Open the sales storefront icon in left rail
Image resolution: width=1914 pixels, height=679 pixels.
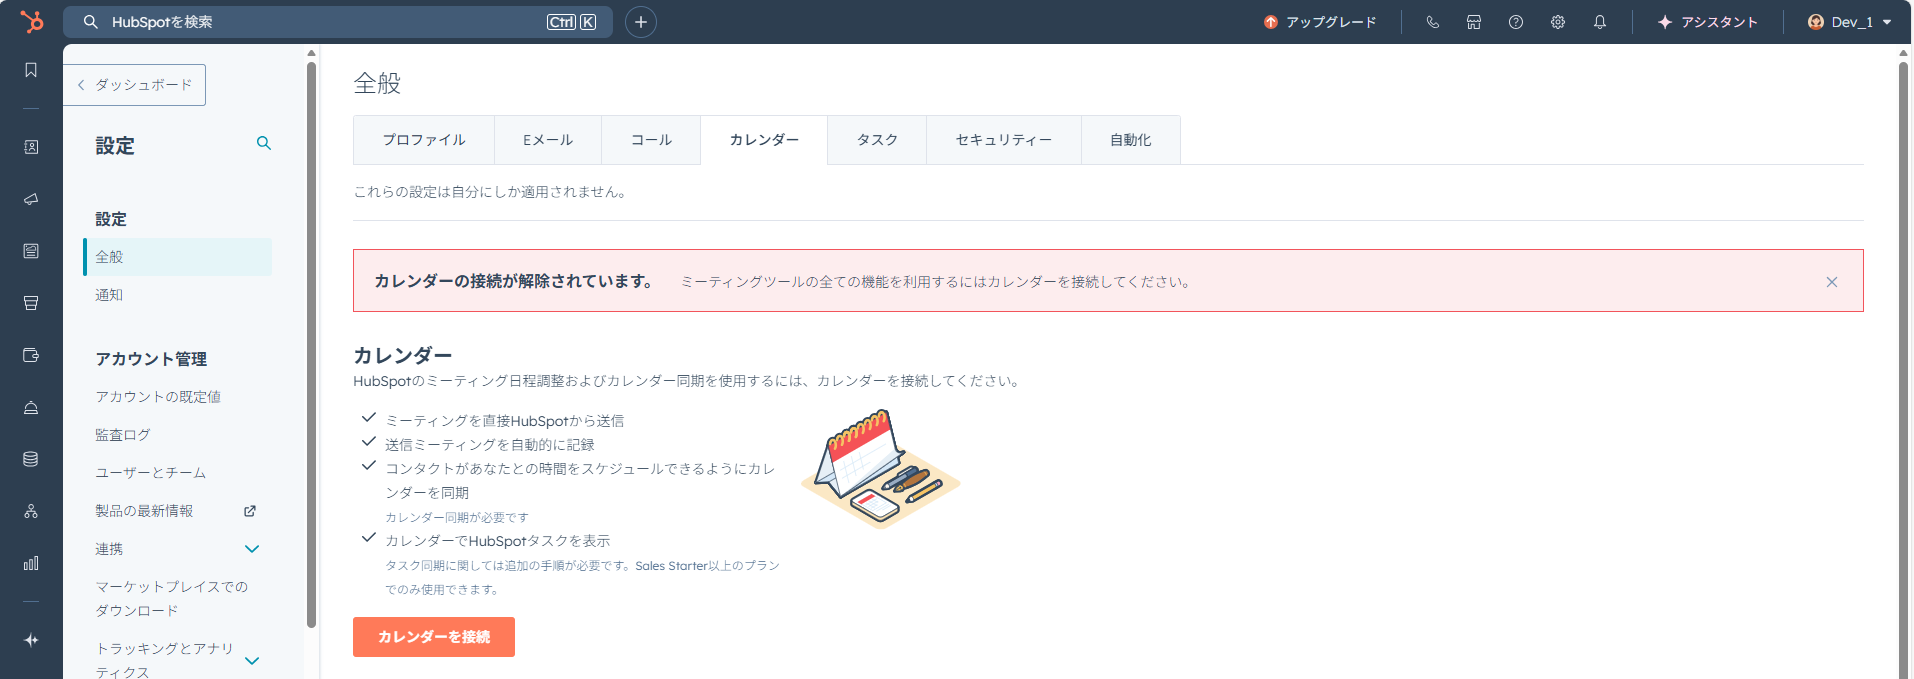(31, 303)
